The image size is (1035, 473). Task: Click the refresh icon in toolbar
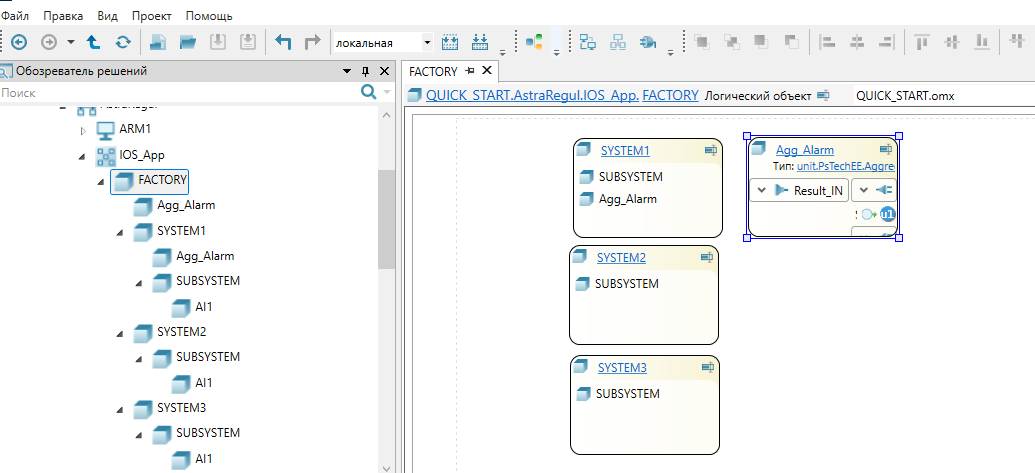coord(123,42)
